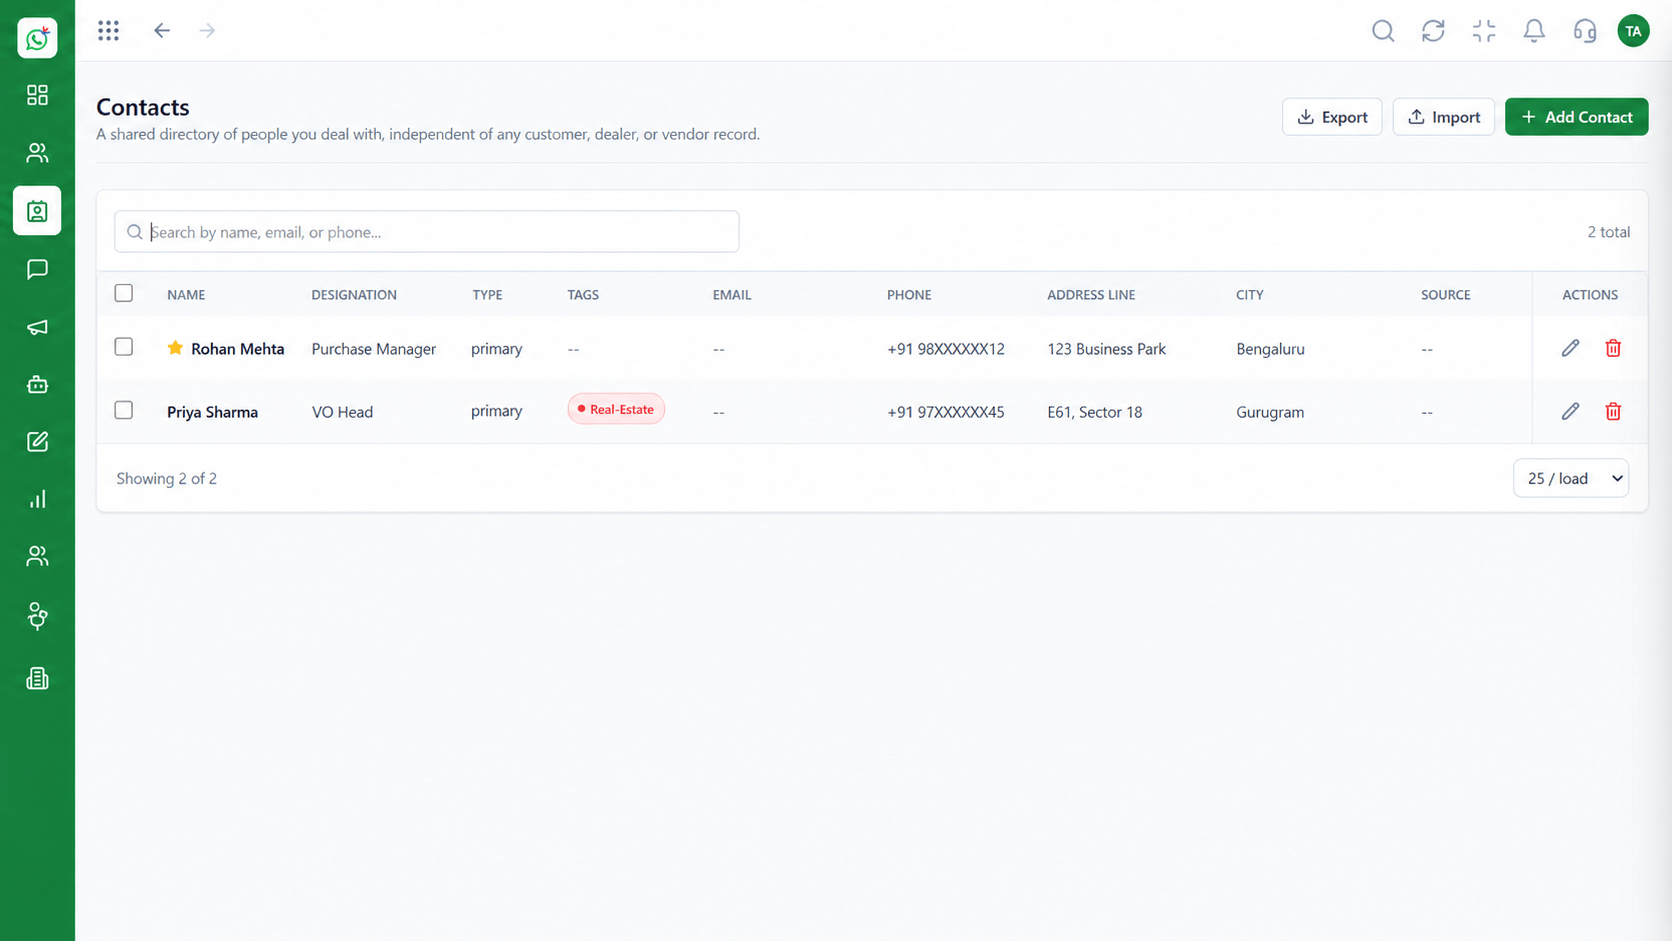The image size is (1672, 941).
Task: Click address 123 Business Park
Action: (x=1107, y=349)
